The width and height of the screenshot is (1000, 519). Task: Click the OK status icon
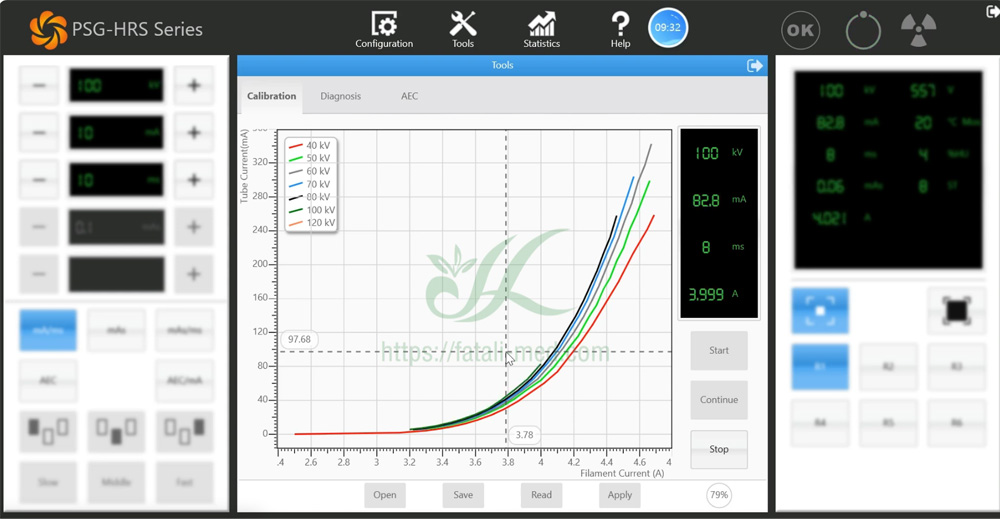pos(800,30)
